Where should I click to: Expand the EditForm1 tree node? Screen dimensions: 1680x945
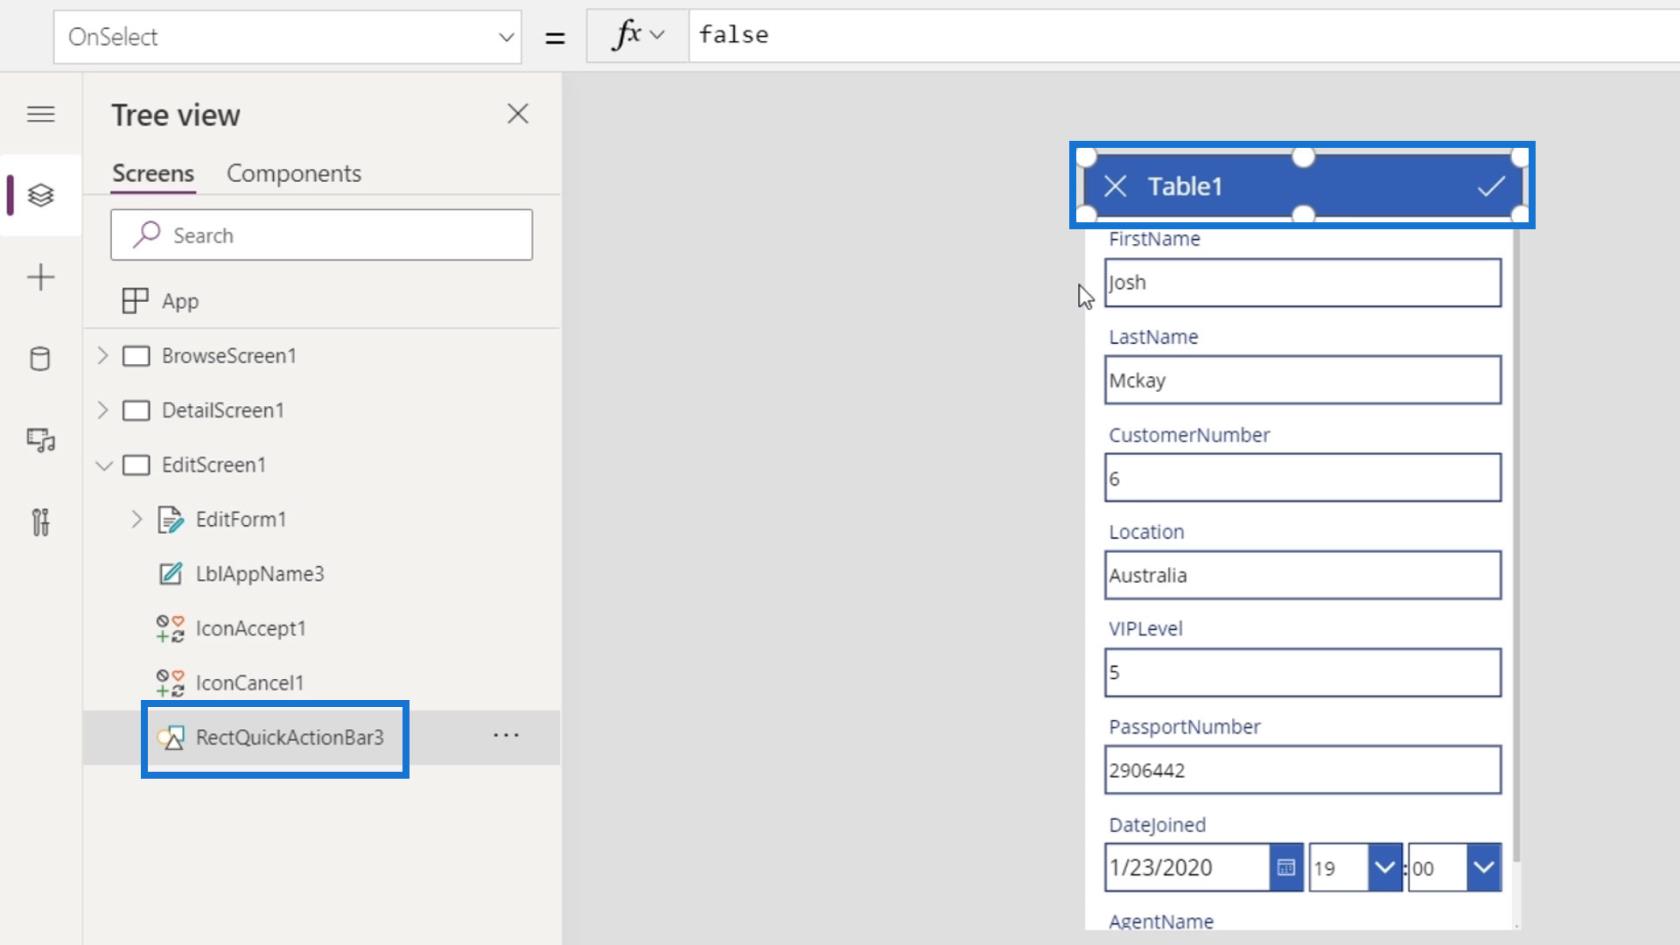(x=137, y=519)
